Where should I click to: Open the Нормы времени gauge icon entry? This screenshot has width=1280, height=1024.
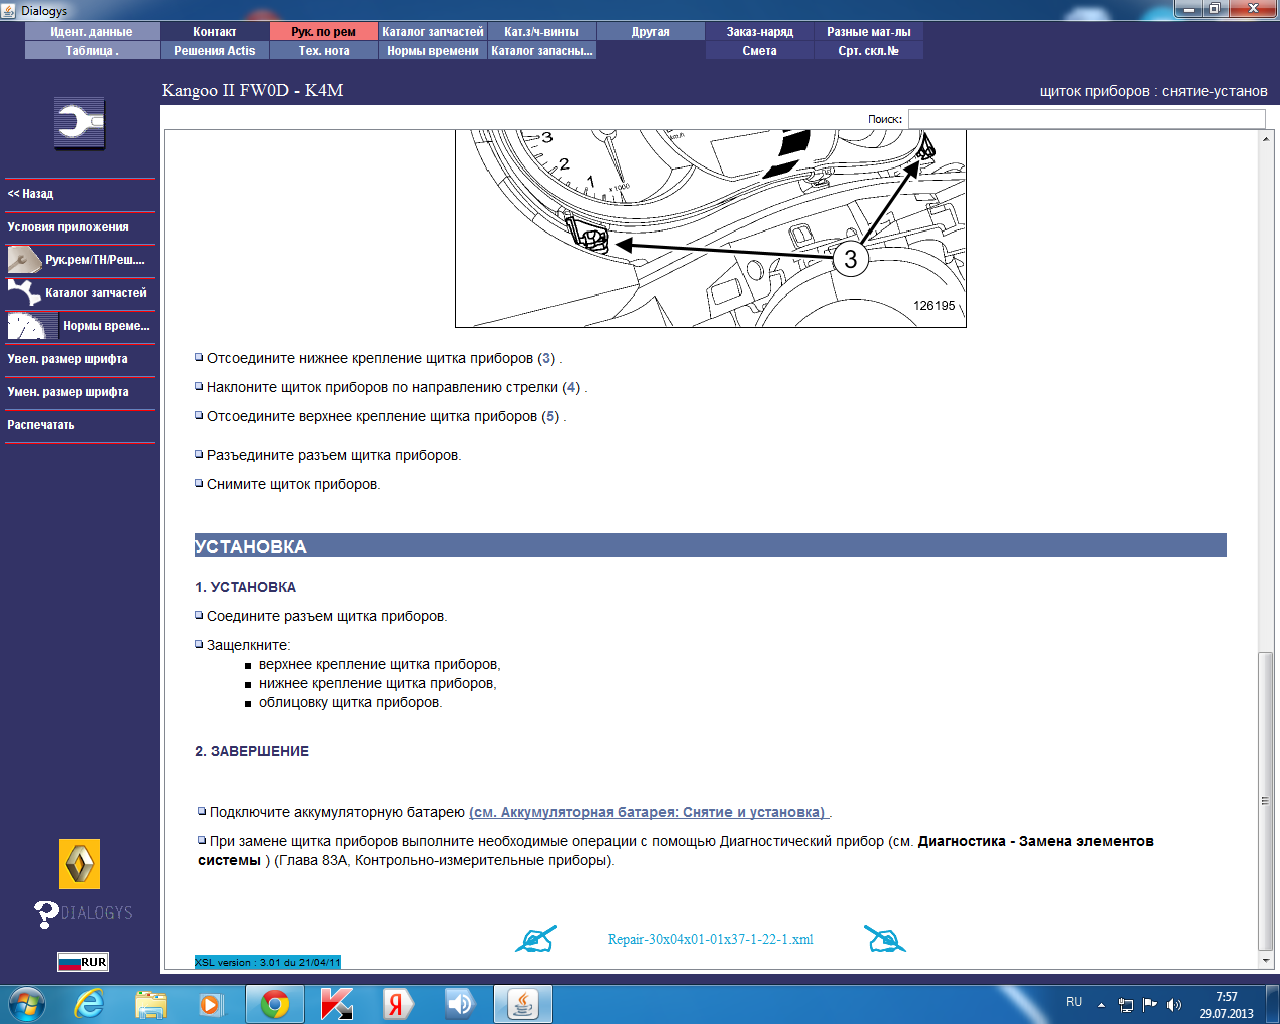click(x=80, y=326)
